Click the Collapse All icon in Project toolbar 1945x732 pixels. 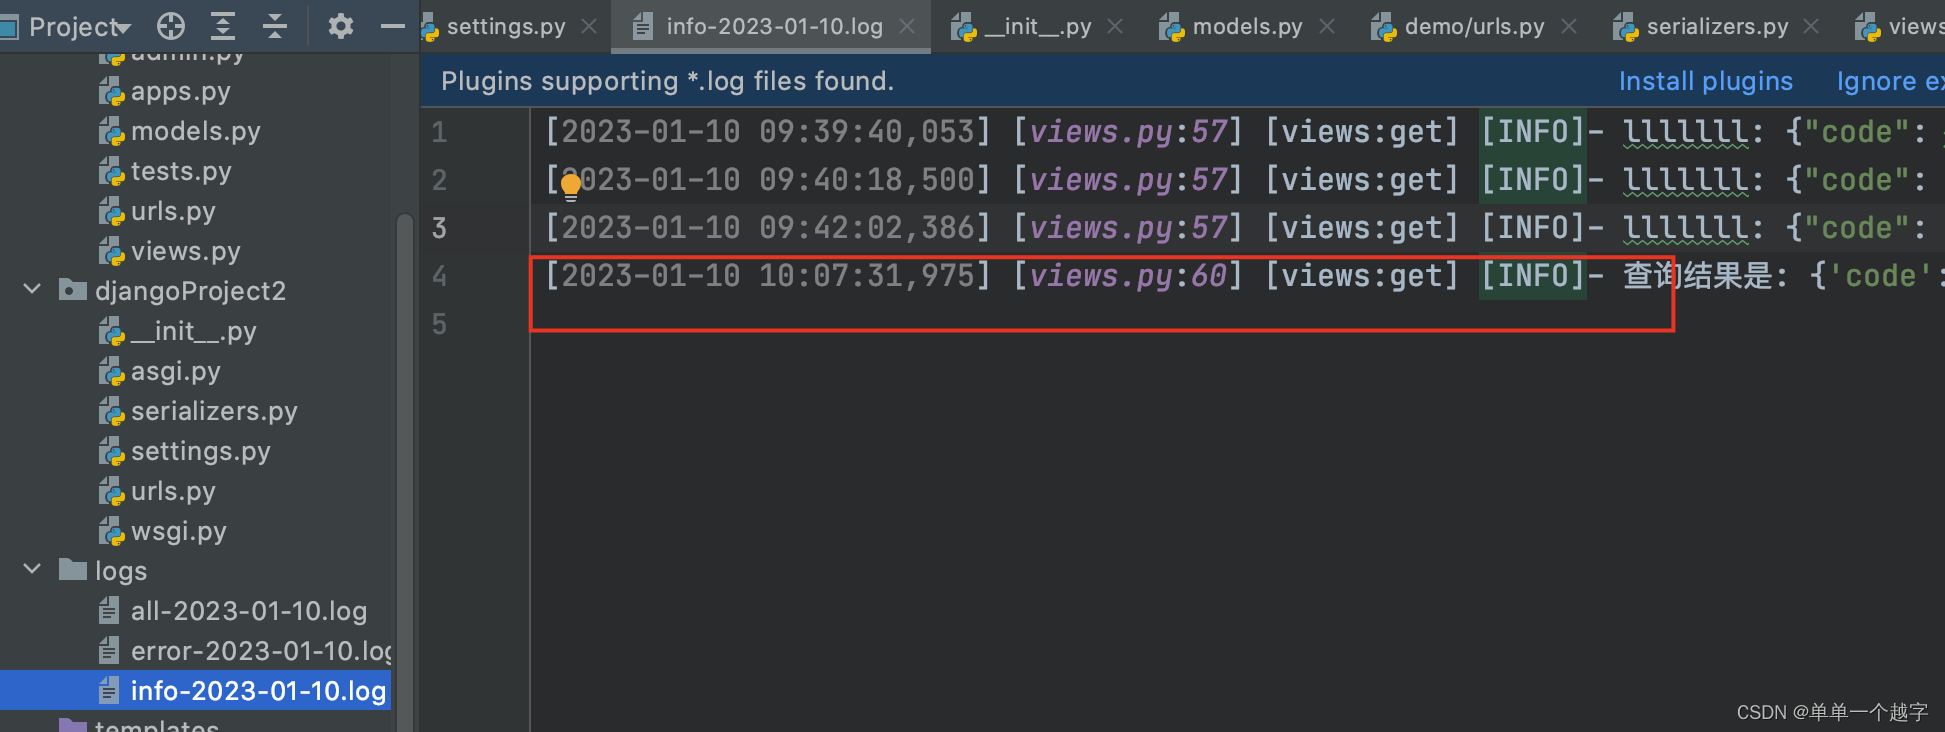[x=275, y=26]
